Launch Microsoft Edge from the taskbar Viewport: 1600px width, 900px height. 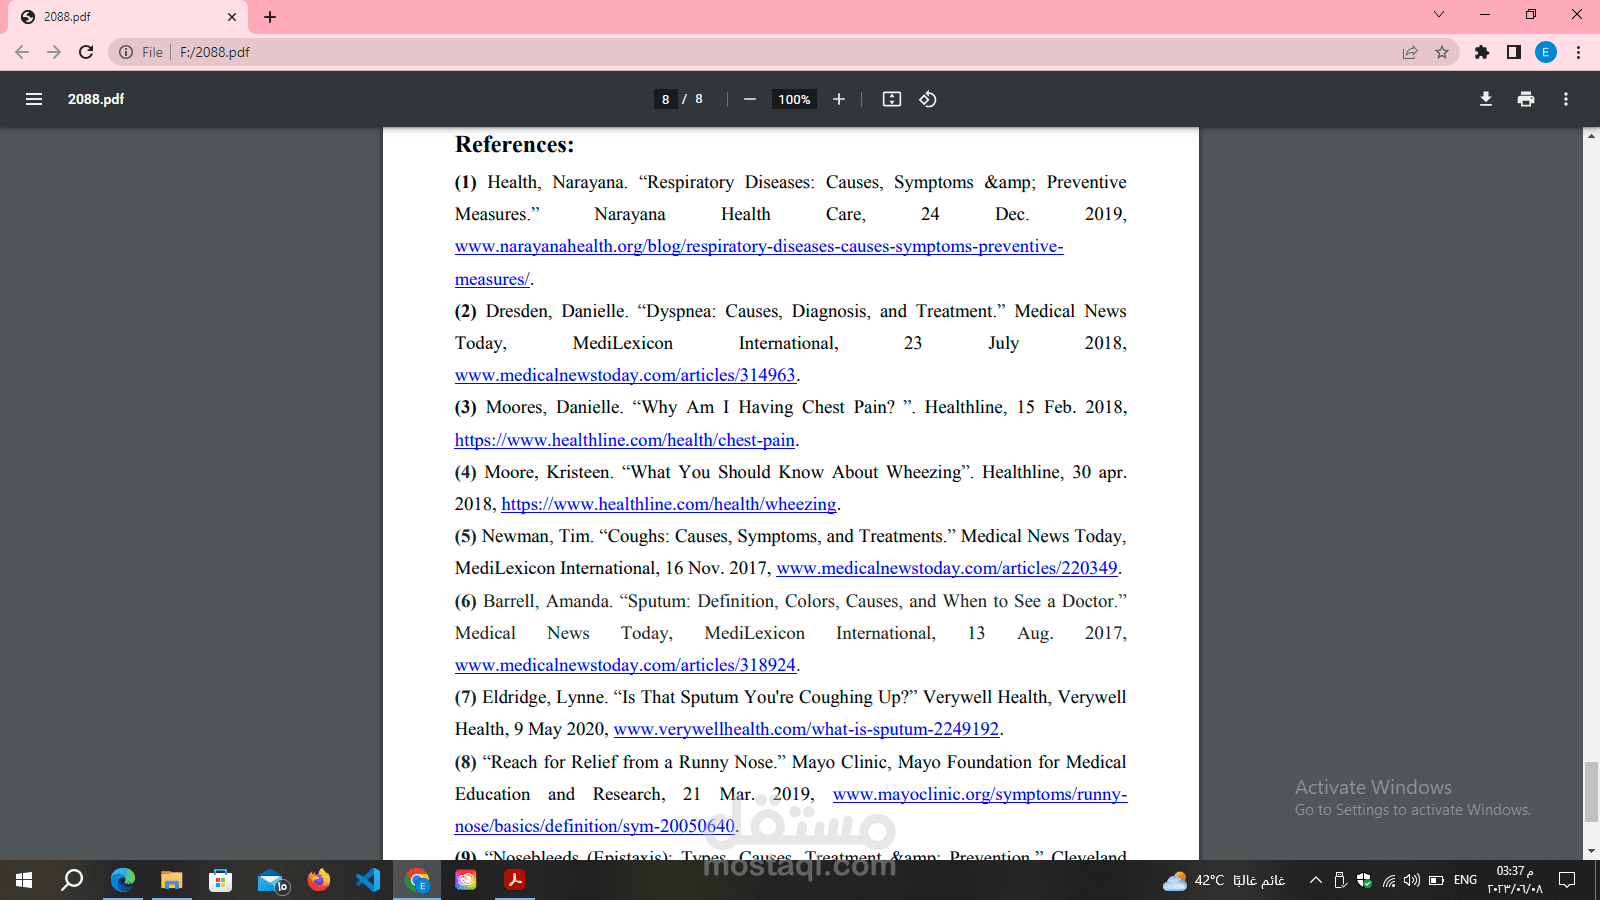[x=123, y=880]
